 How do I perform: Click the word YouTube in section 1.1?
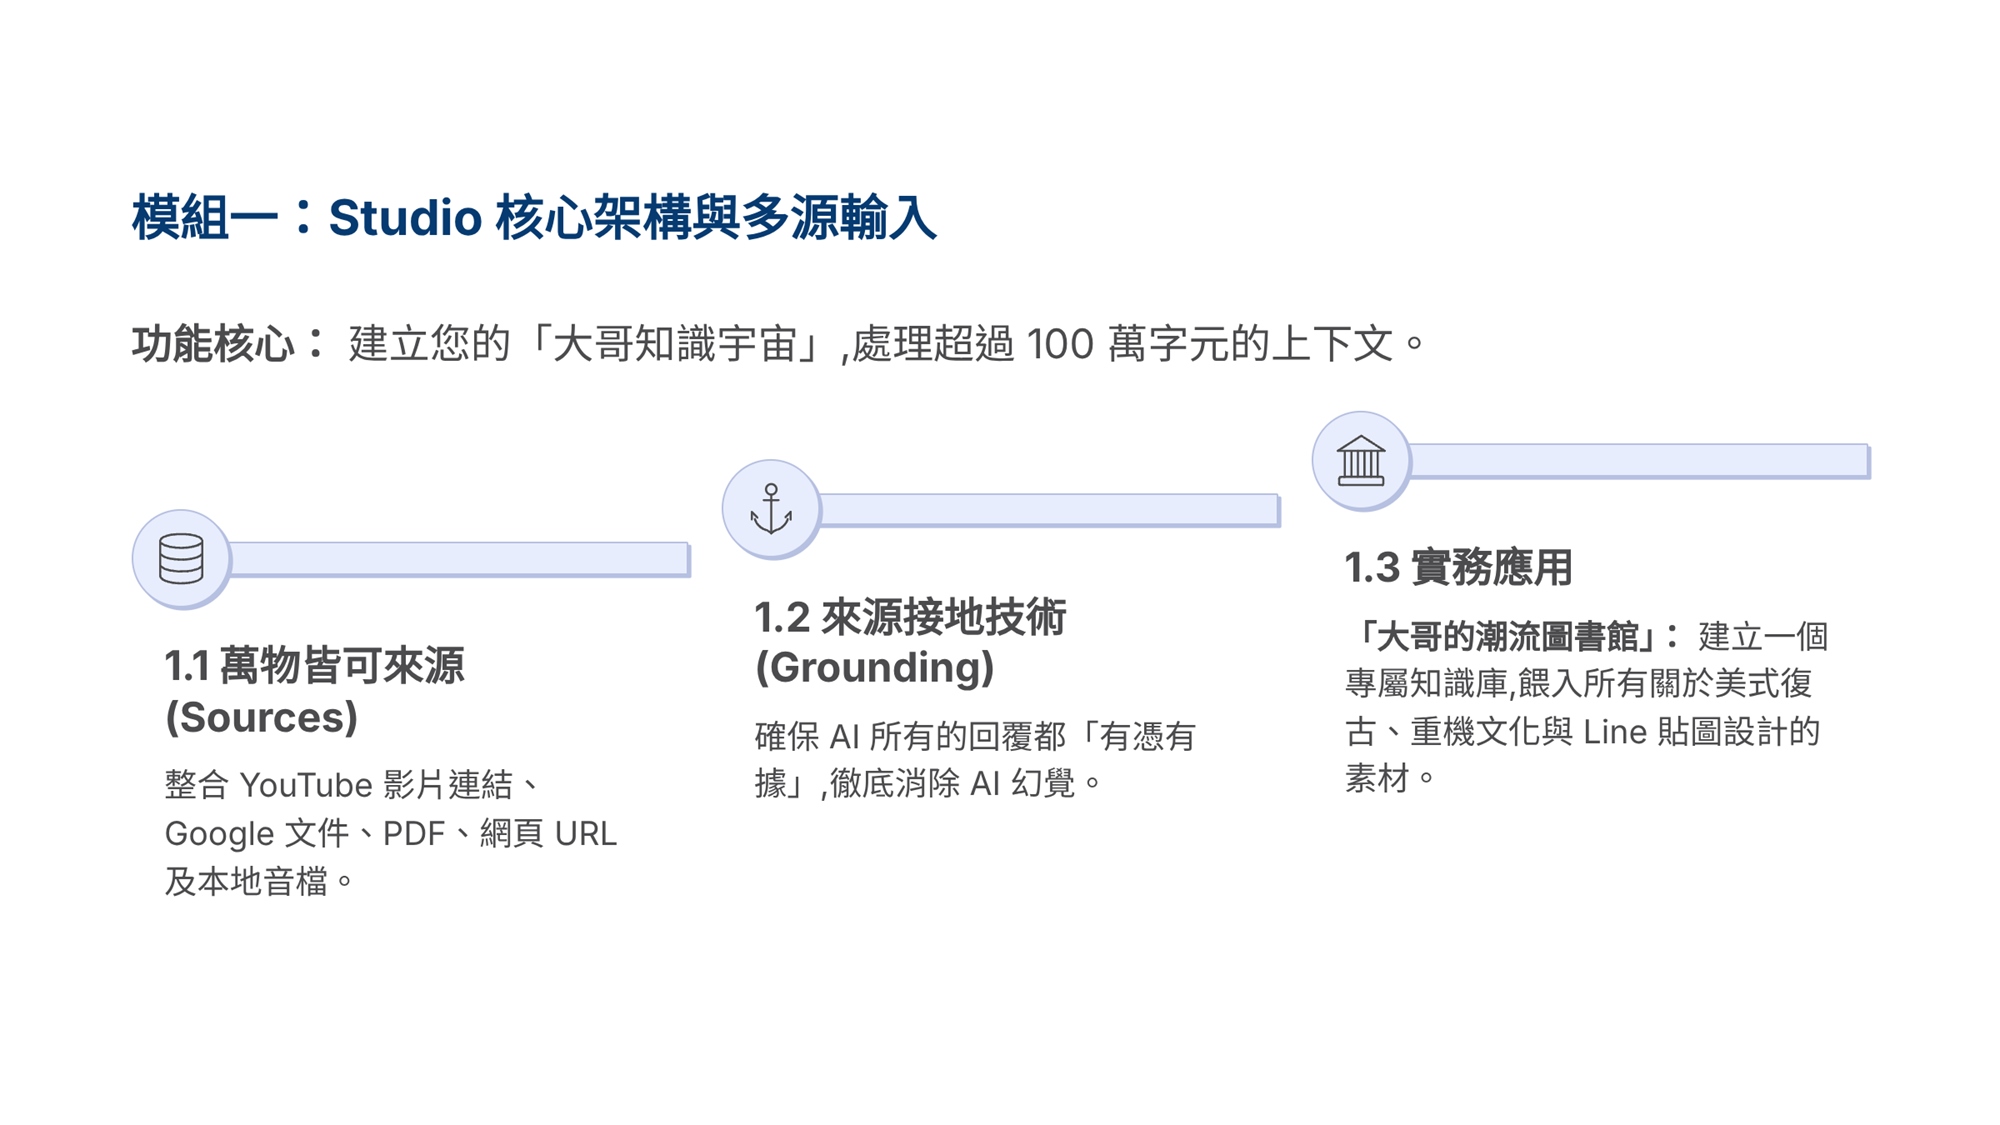(306, 786)
